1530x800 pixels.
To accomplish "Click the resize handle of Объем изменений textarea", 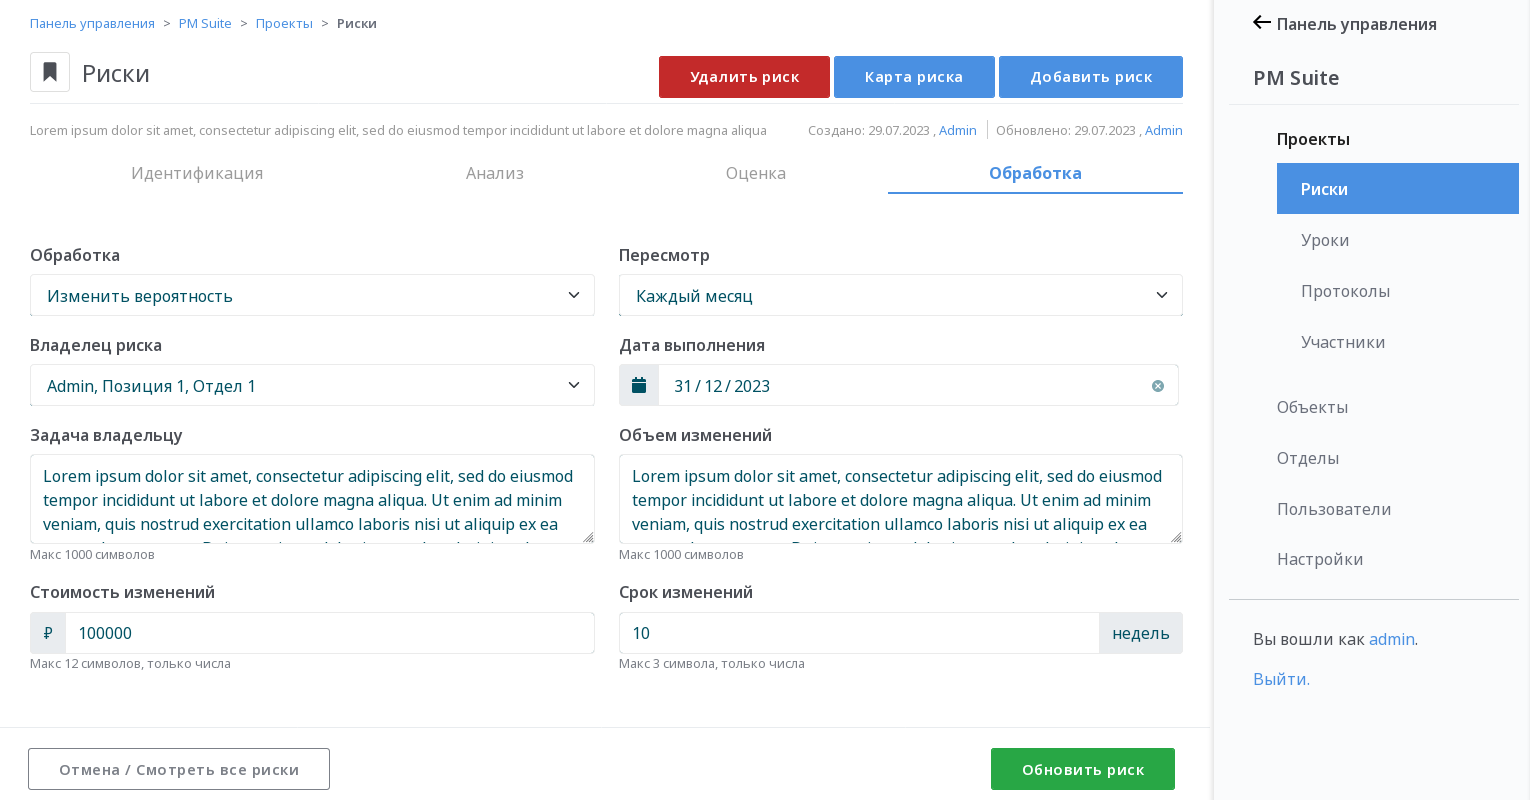I will click(1176, 537).
